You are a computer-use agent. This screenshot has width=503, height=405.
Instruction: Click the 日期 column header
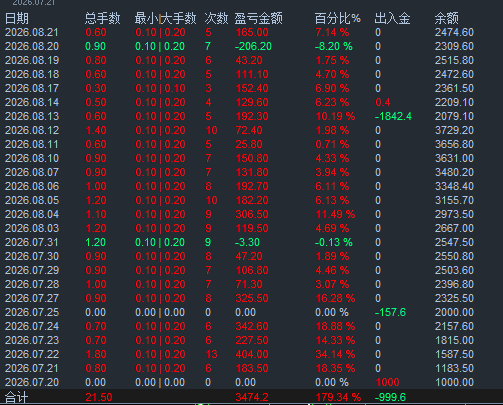point(17,18)
